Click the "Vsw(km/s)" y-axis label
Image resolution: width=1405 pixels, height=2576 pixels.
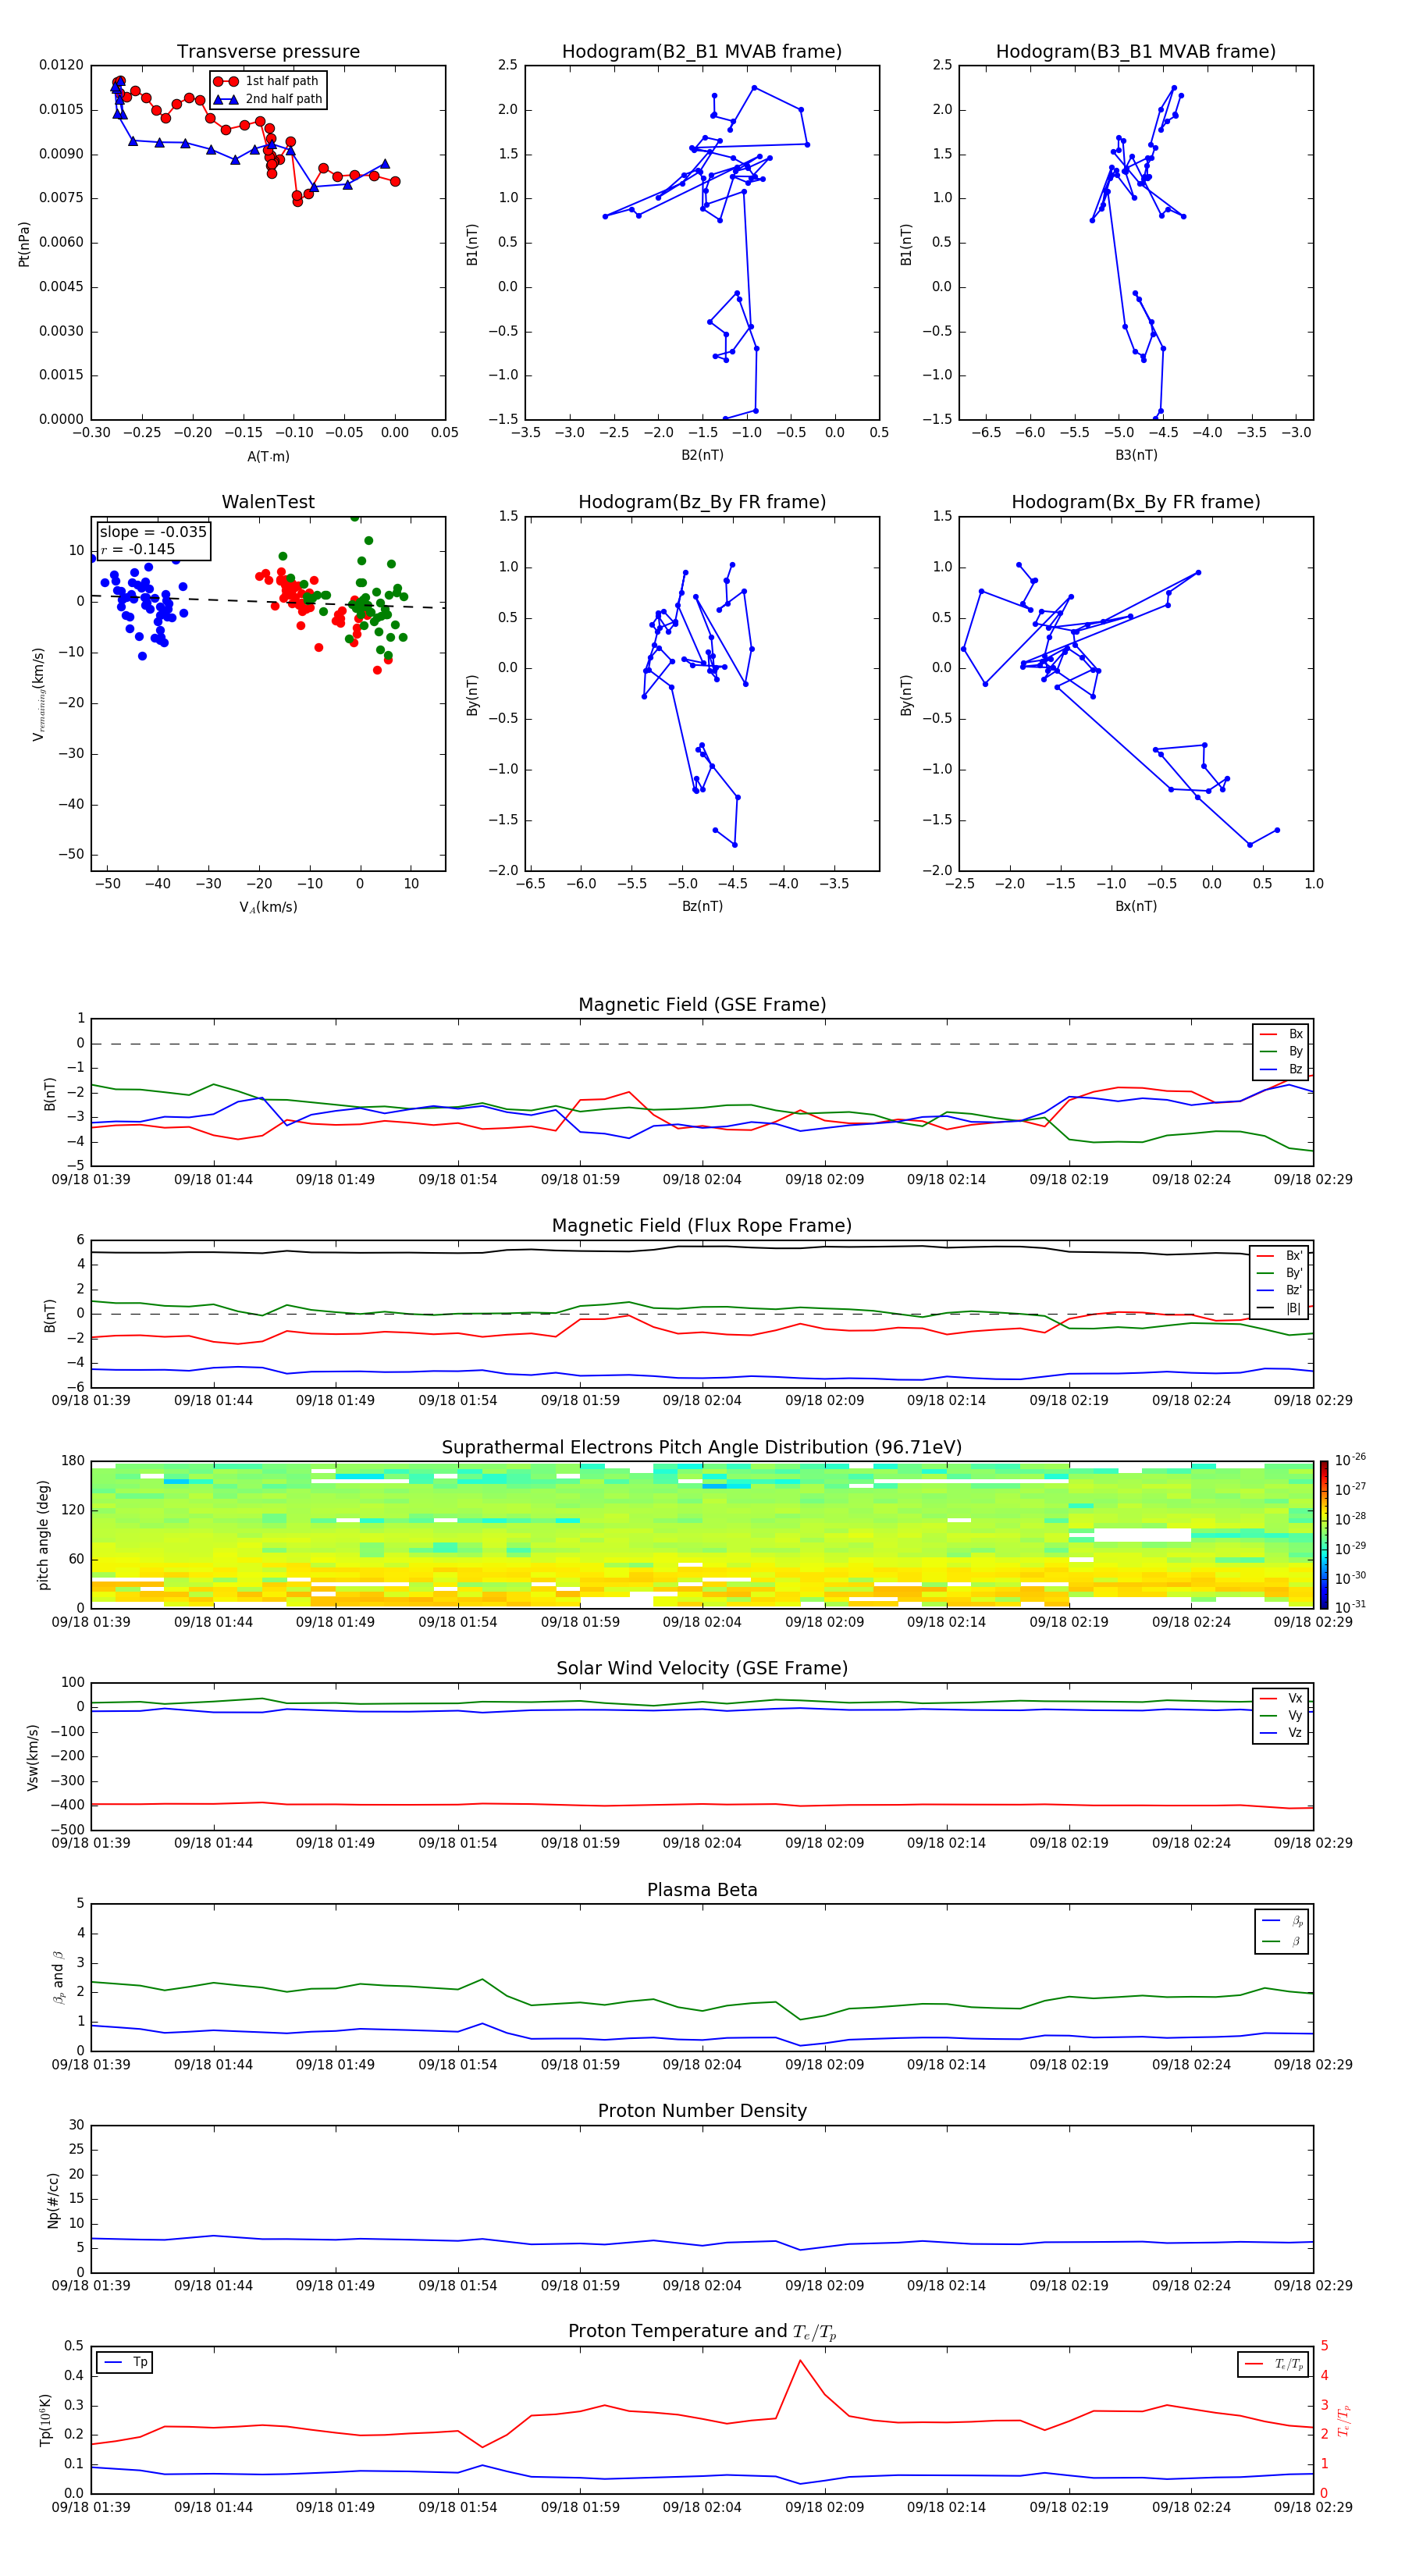pyautogui.click(x=33, y=1756)
